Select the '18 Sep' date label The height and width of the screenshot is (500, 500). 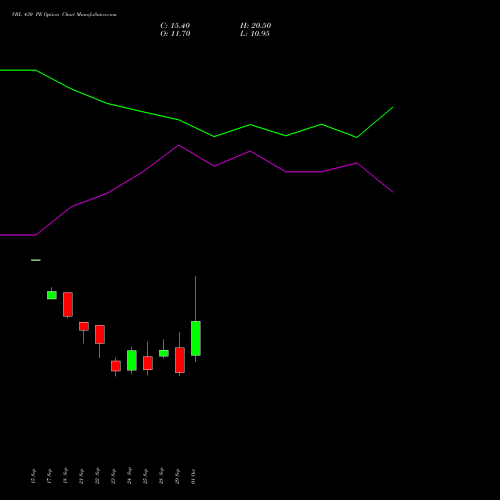click(x=65, y=476)
